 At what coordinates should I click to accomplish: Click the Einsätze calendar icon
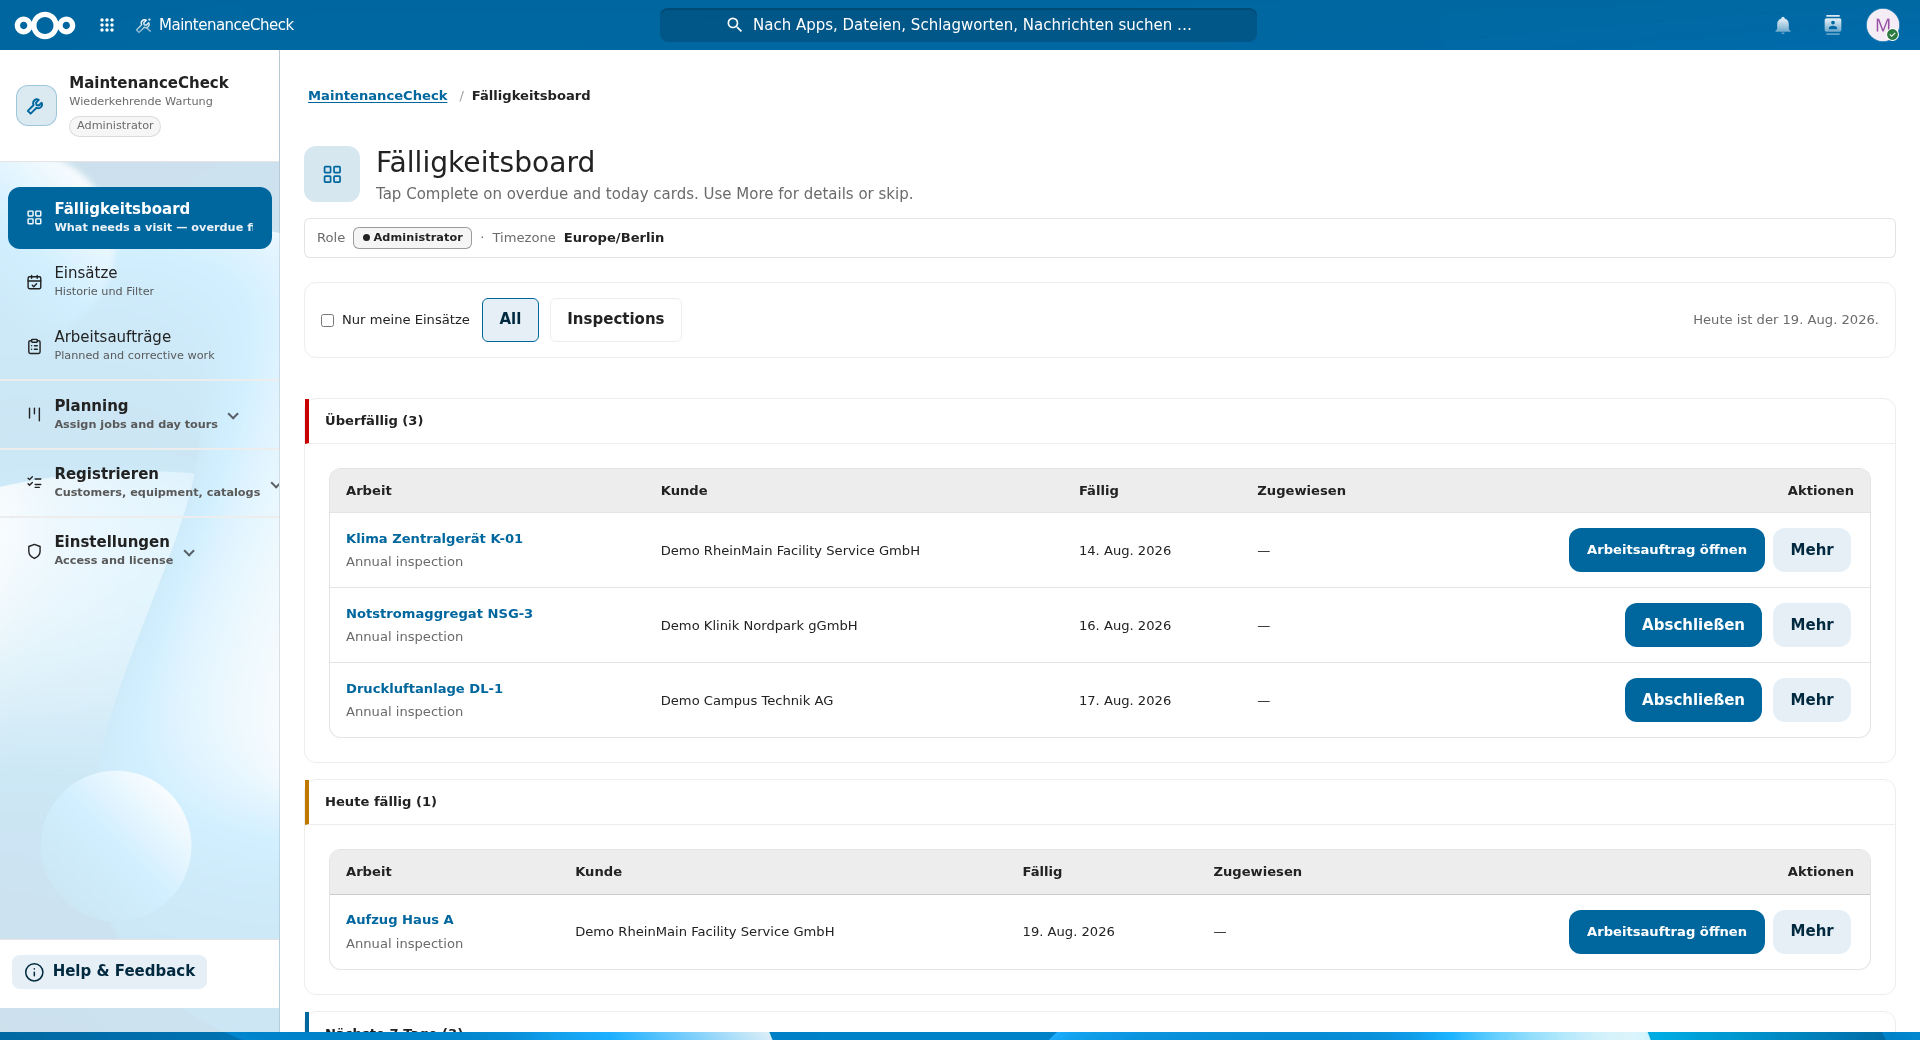34,282
